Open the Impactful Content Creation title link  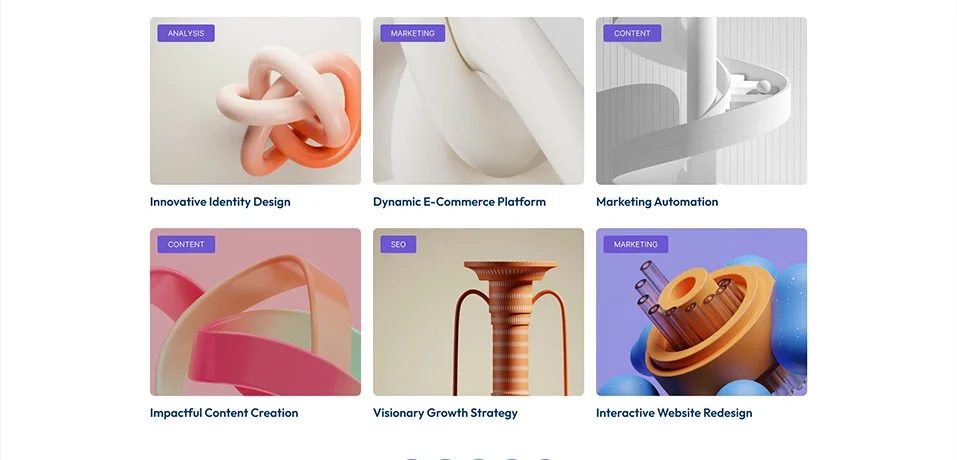pyautogui.click(x=224, y=412)
